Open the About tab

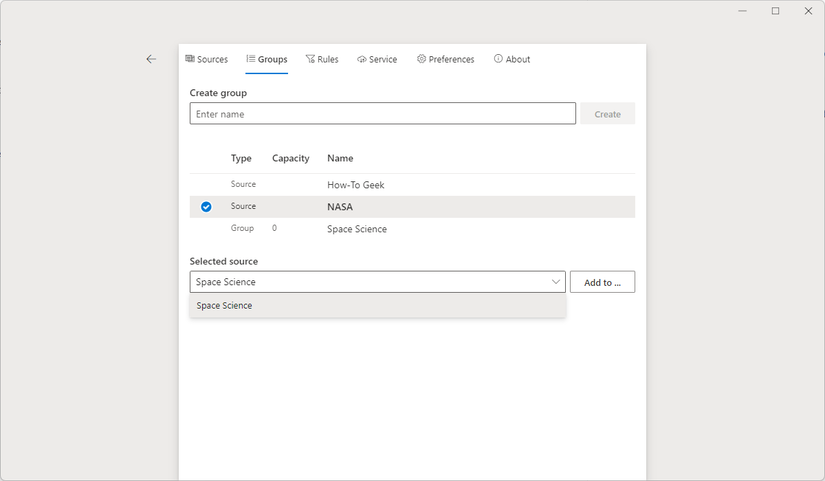point(517,60)
